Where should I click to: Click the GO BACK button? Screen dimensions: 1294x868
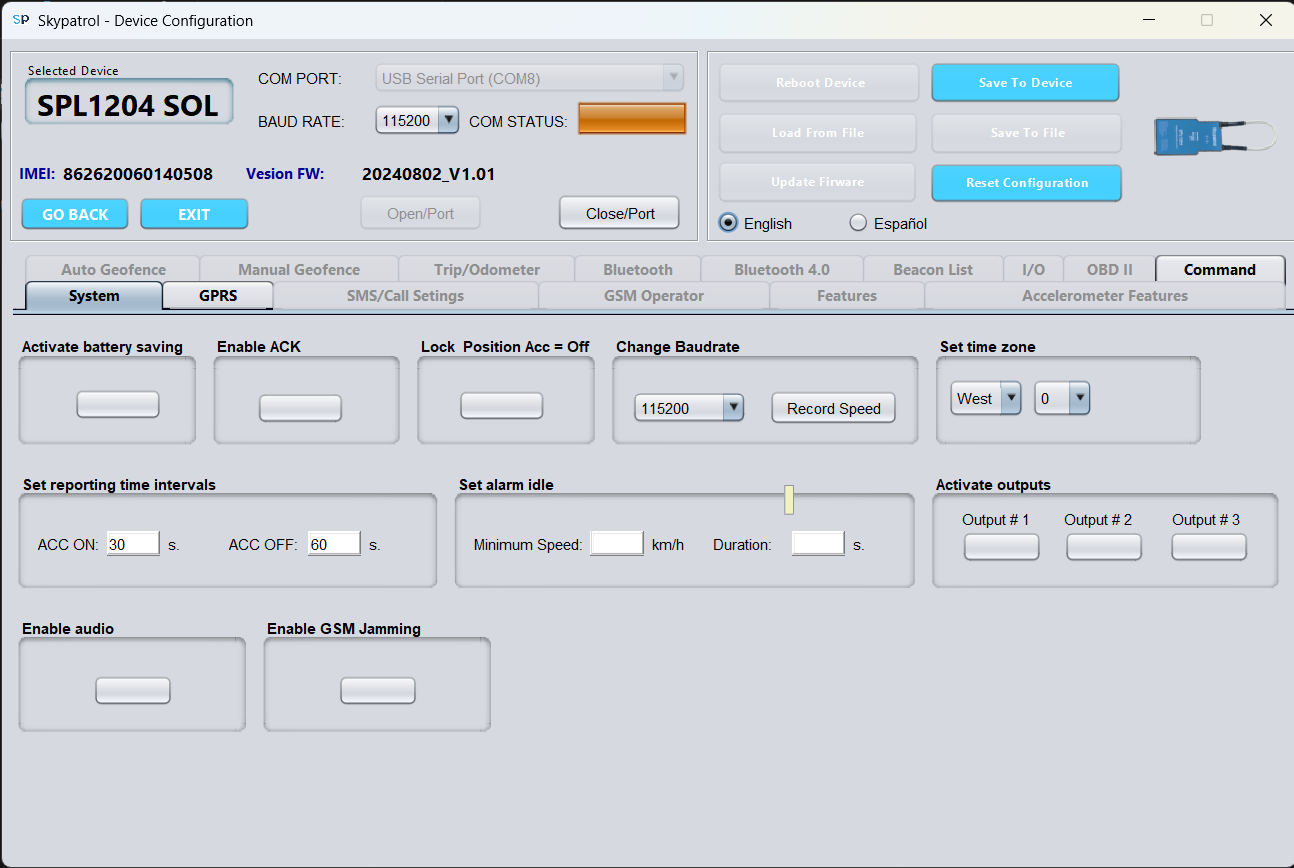(x=75, y=214)
